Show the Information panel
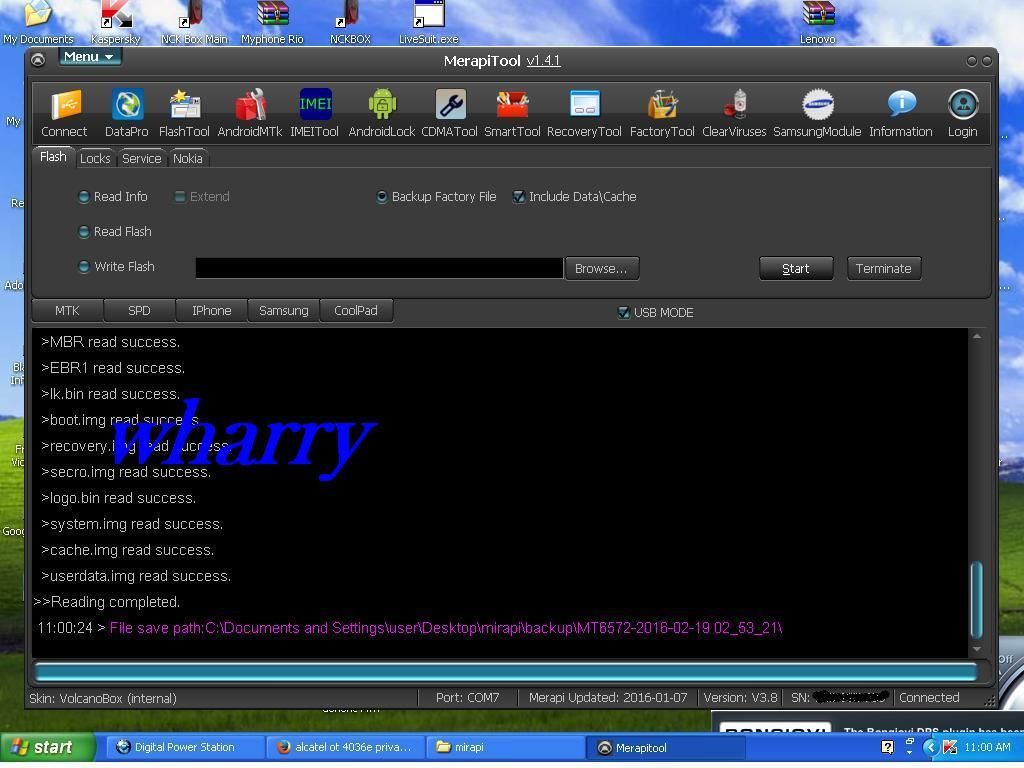The image size is (1024, 768). (901, 114)
